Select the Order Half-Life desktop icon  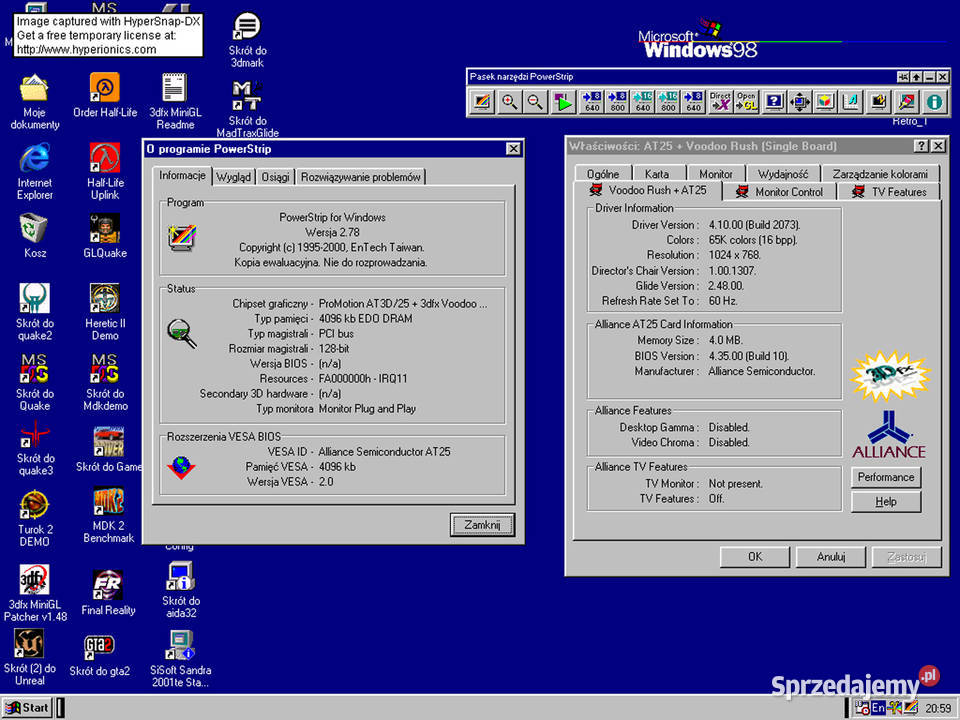pos(105,96)
